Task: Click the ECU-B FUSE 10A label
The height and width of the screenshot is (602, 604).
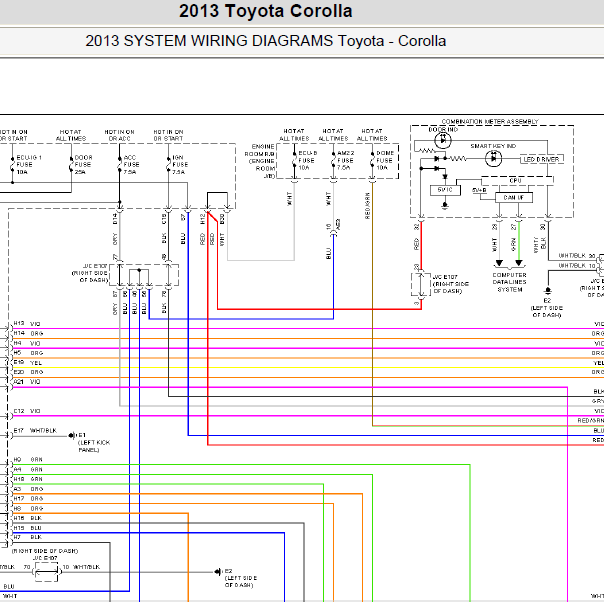Action: [307, 160]
